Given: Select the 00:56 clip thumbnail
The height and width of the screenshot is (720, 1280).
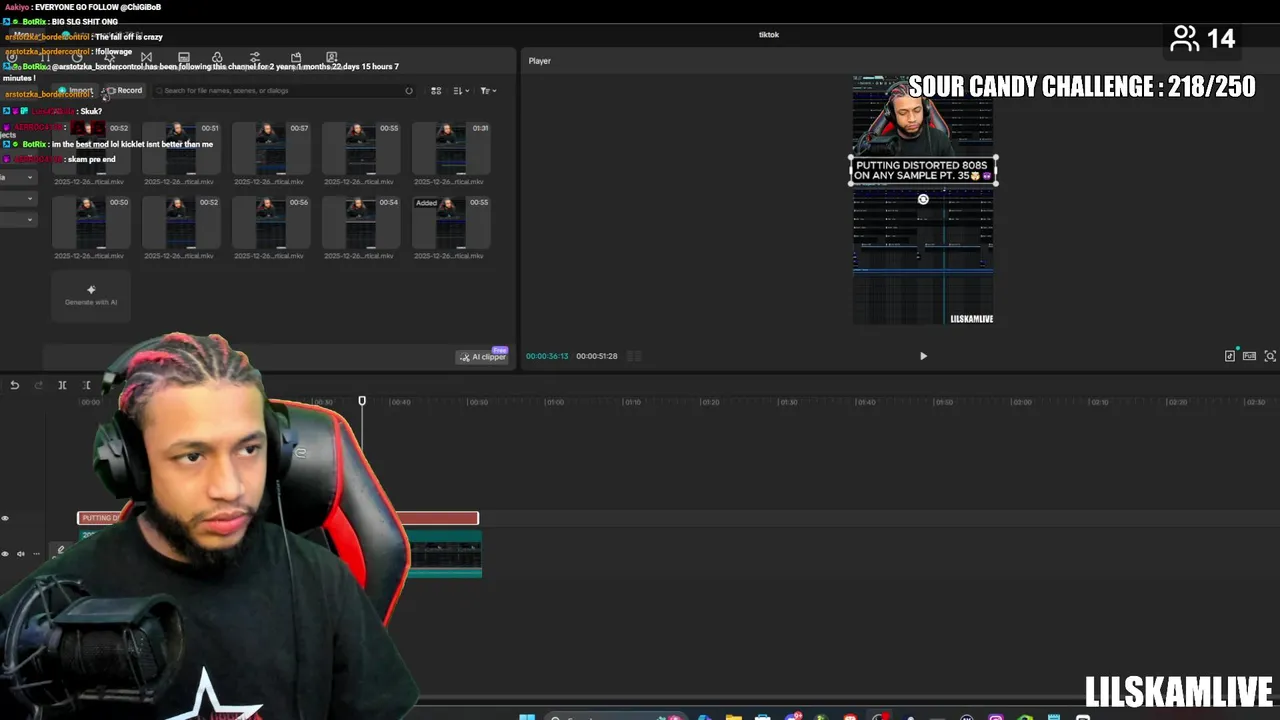Looking at the screenshot, I should [x=271, y=221].
